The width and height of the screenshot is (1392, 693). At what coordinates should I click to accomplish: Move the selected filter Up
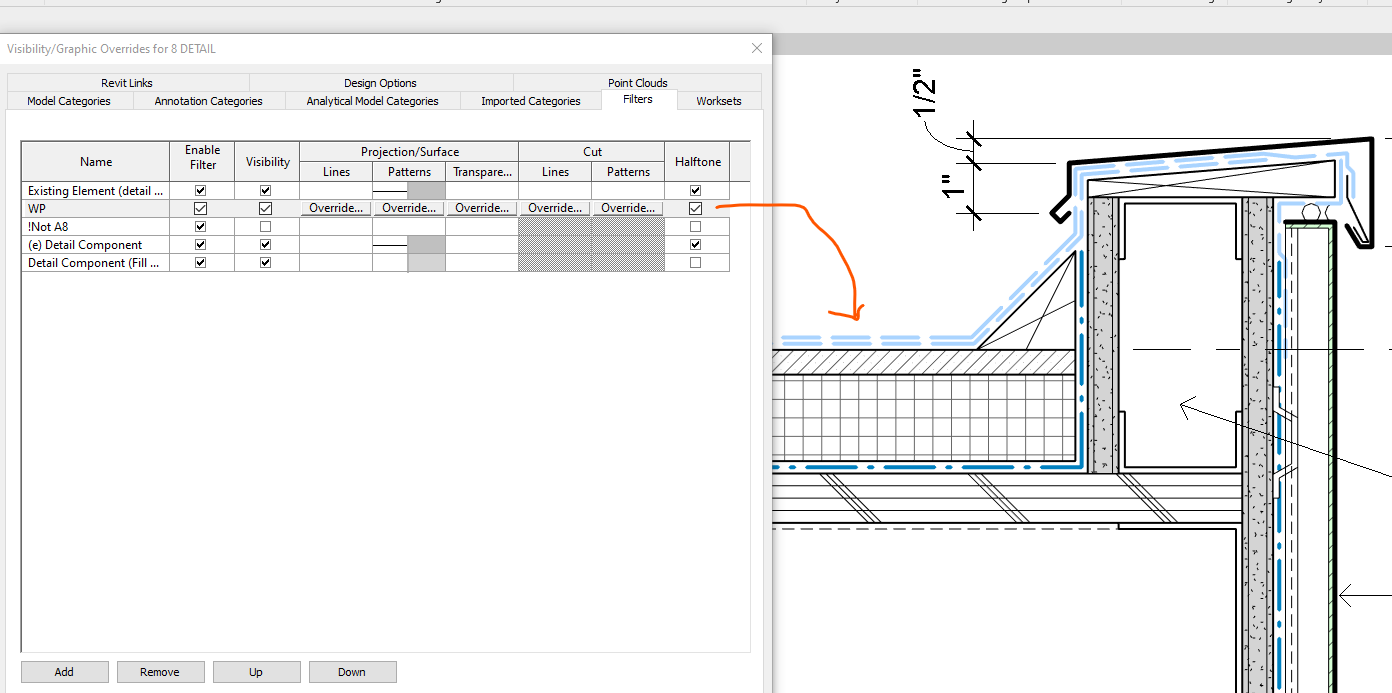(256, 671)
